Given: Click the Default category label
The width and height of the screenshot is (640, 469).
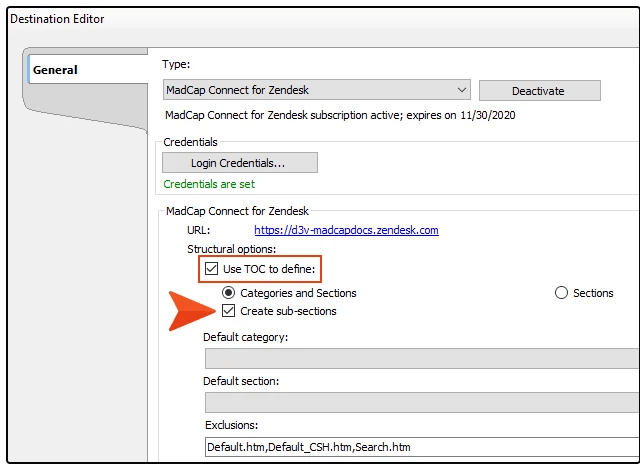Looking at the screenshot, I should [x=245, y=337].
